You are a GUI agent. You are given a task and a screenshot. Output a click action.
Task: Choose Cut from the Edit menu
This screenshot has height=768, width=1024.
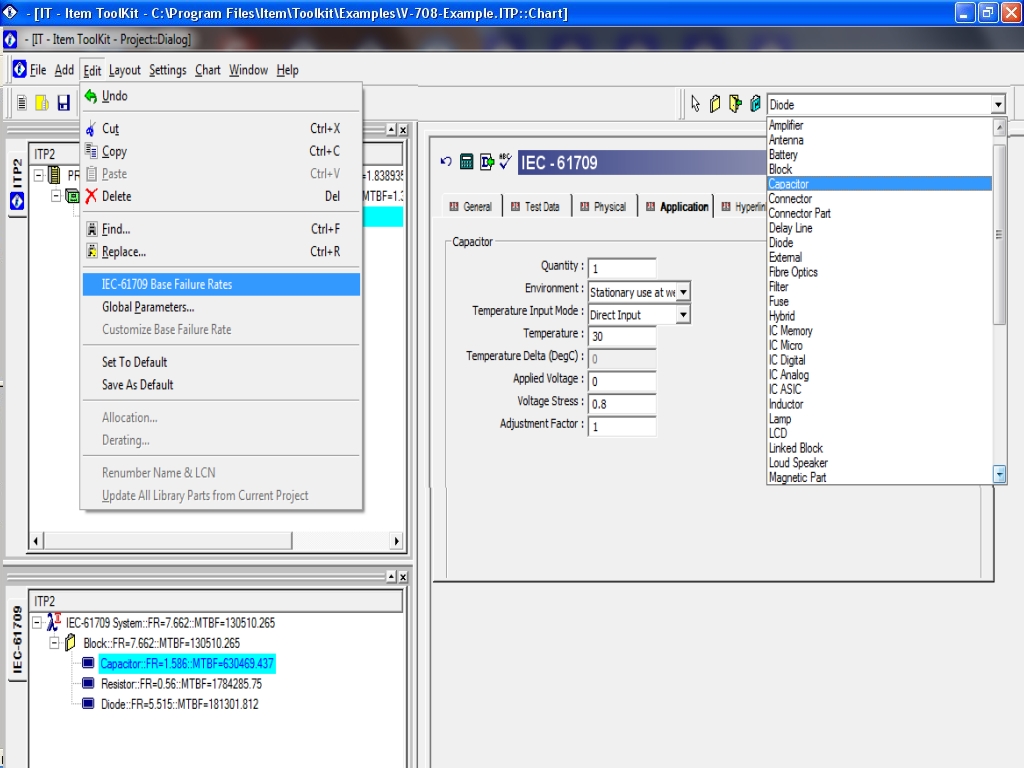click(x=221, y=129)
